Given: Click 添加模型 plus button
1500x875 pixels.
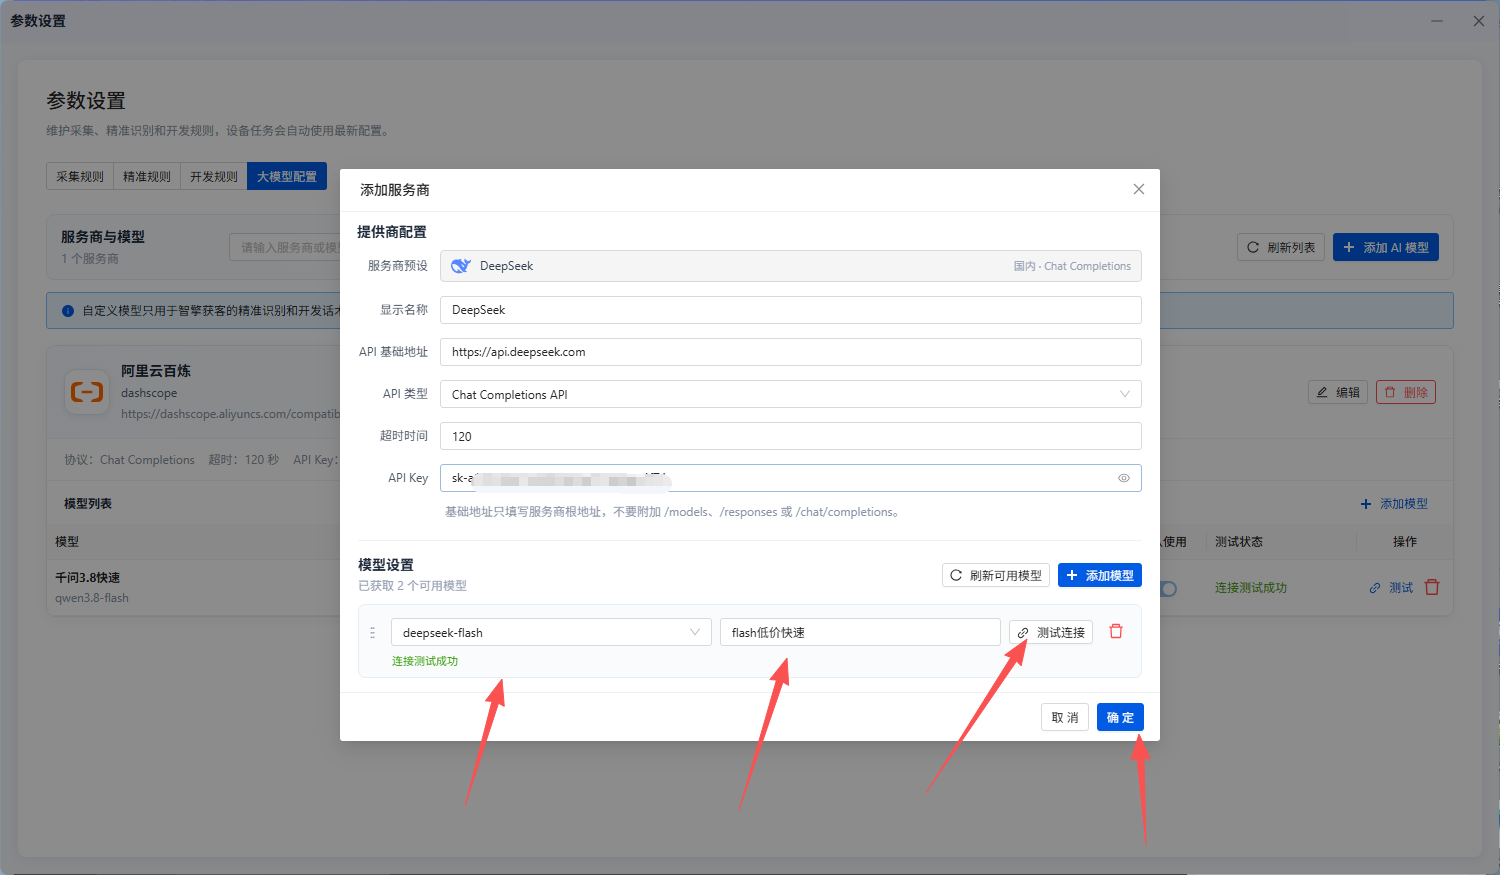Looking at the screenshot, I should (1100, 575).
